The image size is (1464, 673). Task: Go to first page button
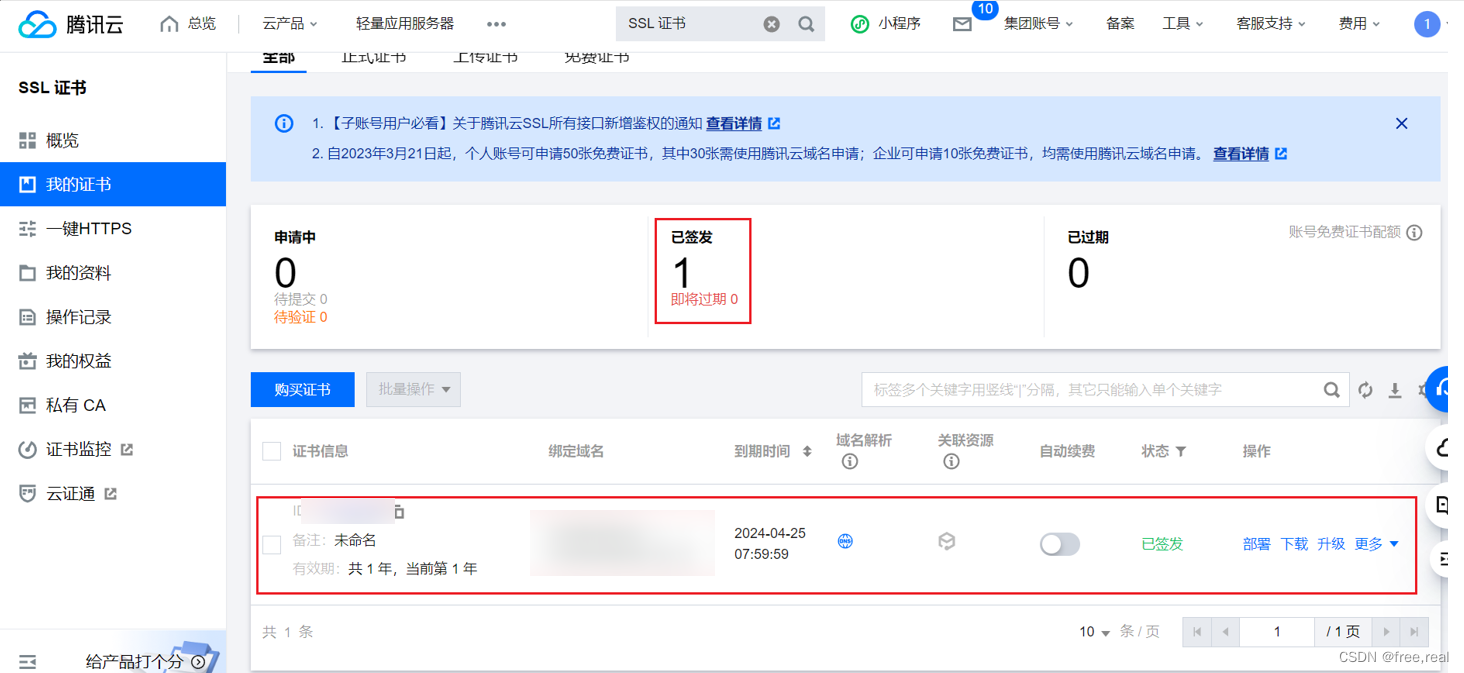1197,632
